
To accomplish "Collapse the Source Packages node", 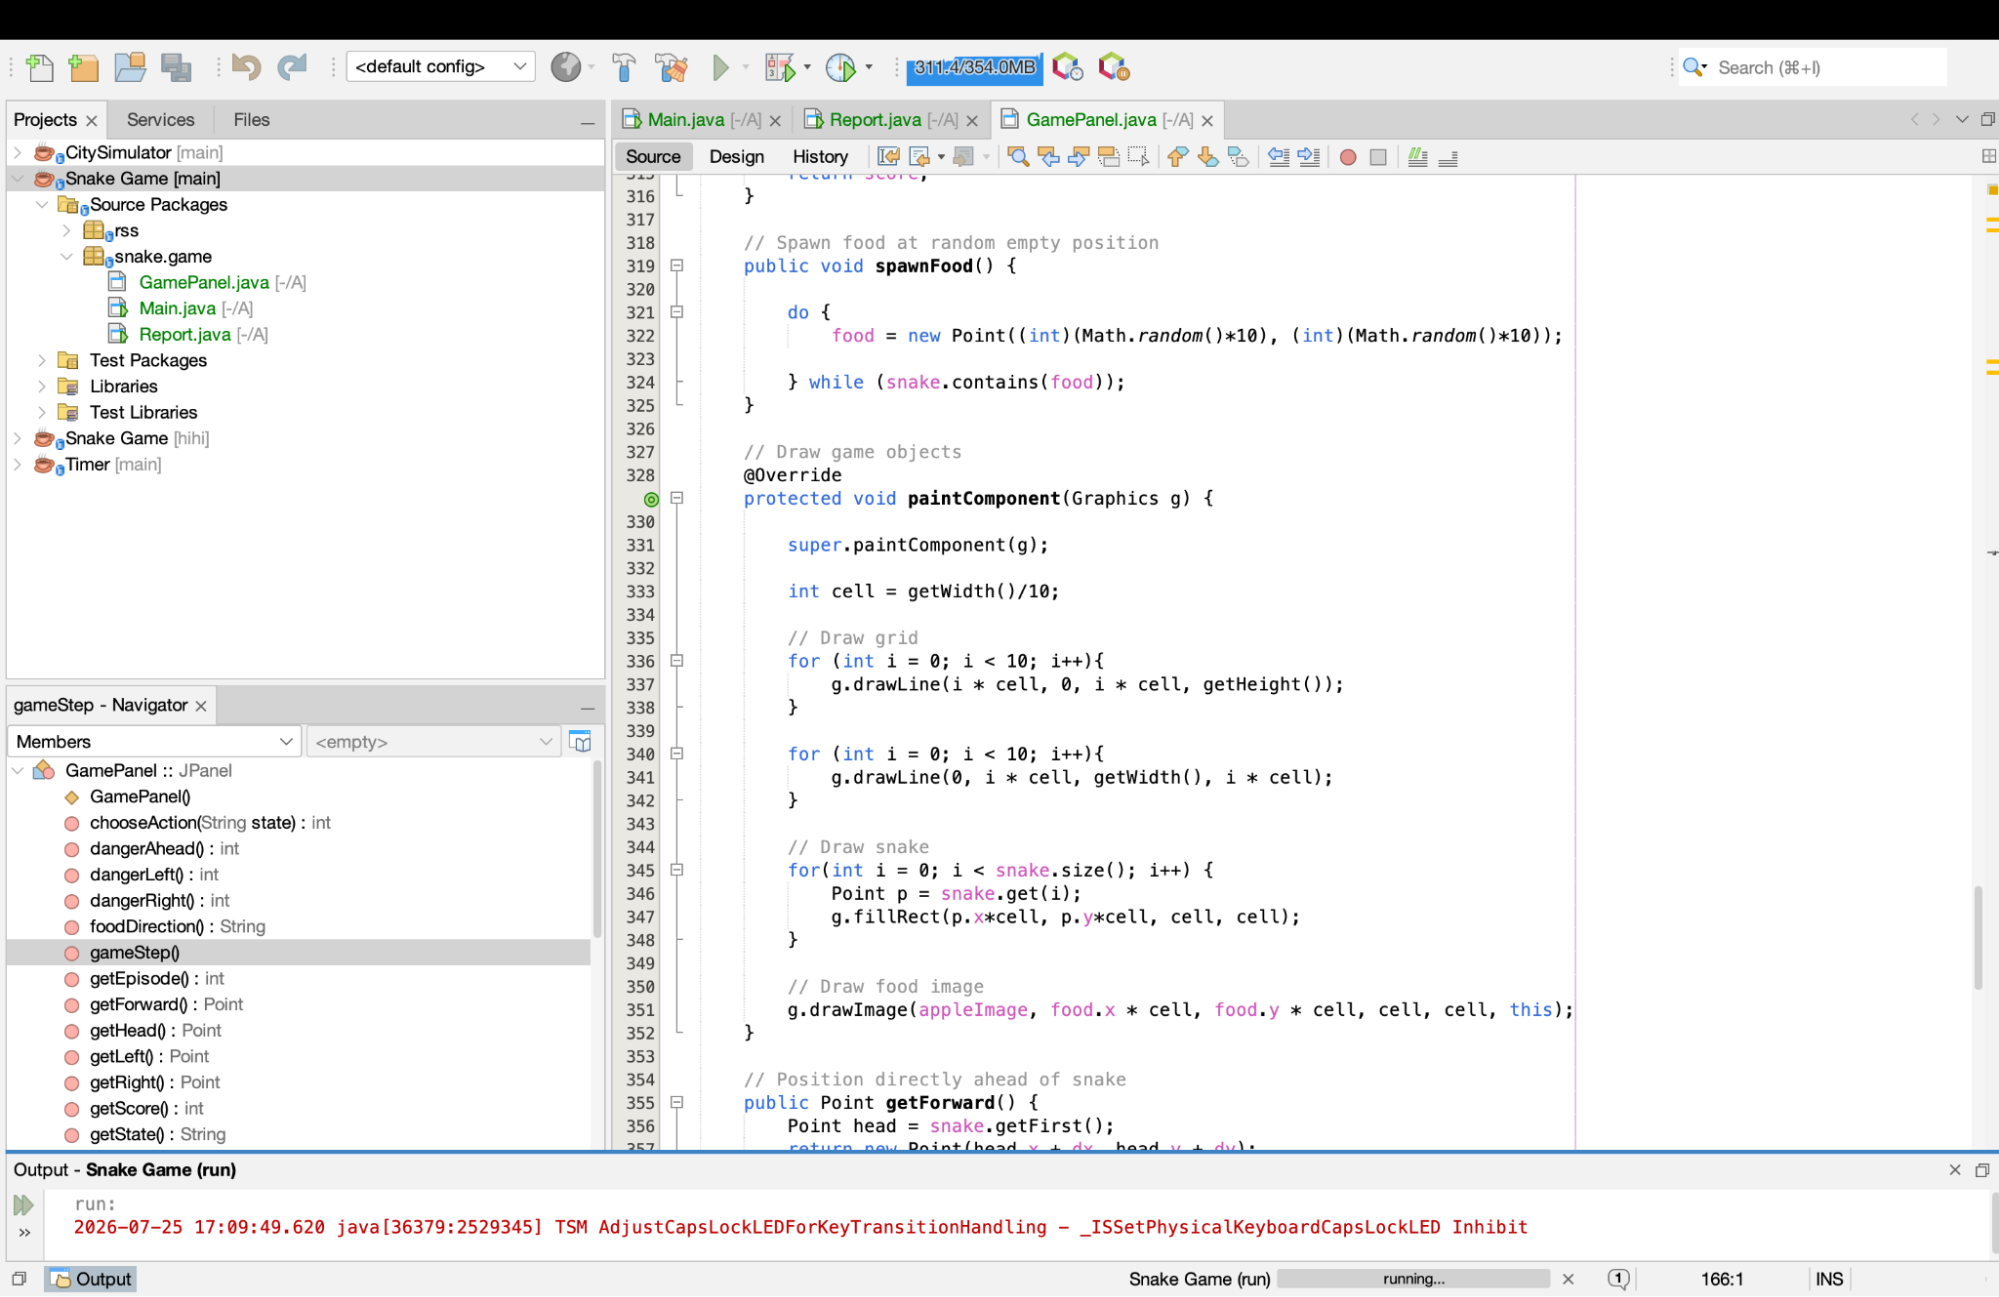I will 41,204.
